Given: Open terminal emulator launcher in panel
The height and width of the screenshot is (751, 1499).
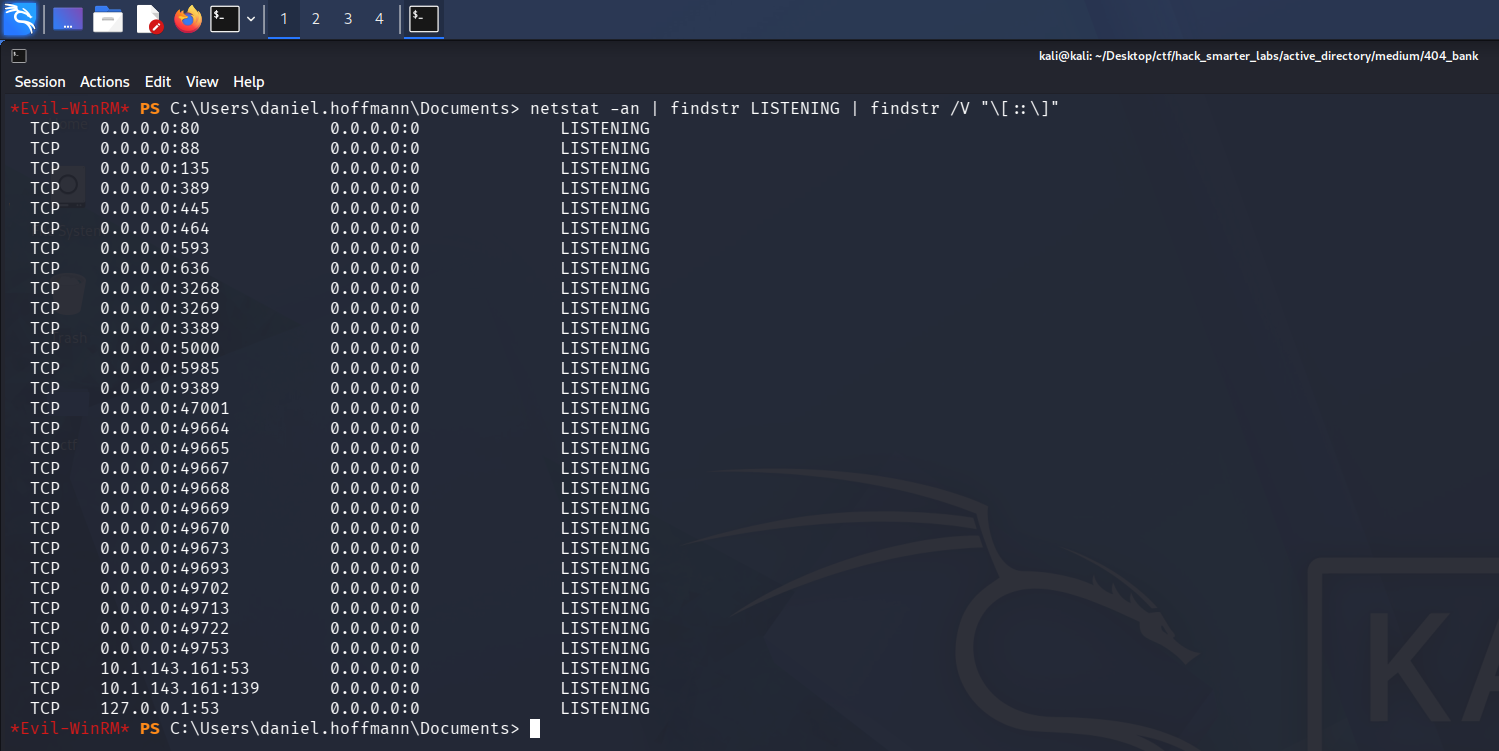Looking at the screenshot, I should pos(225,18).
